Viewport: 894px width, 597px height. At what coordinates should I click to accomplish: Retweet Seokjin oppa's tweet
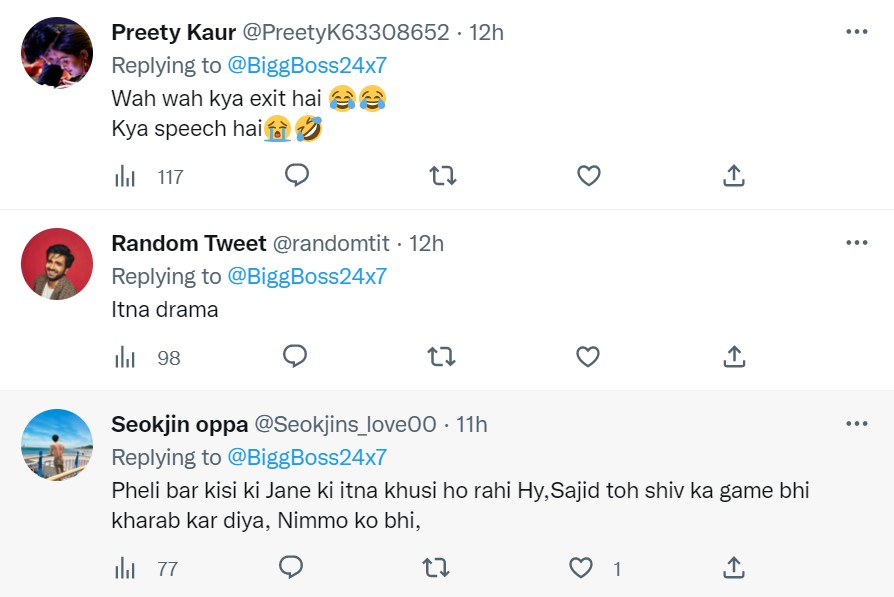436,568
